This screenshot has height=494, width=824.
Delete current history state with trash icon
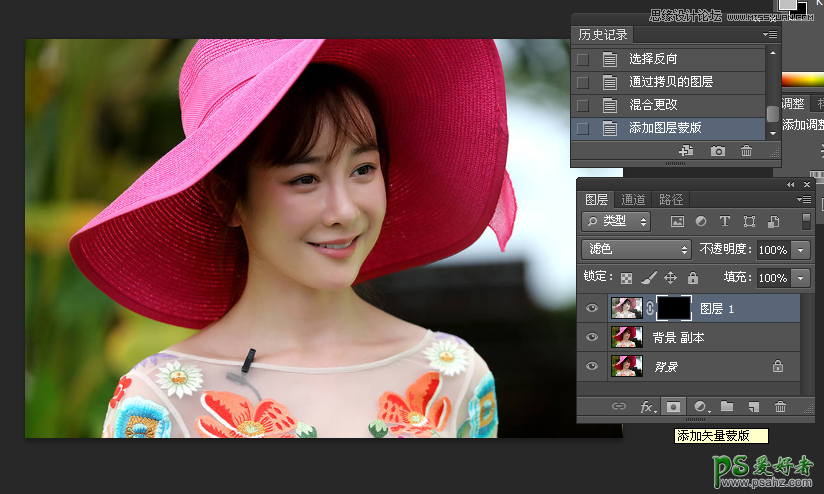[x=746, y=151]
